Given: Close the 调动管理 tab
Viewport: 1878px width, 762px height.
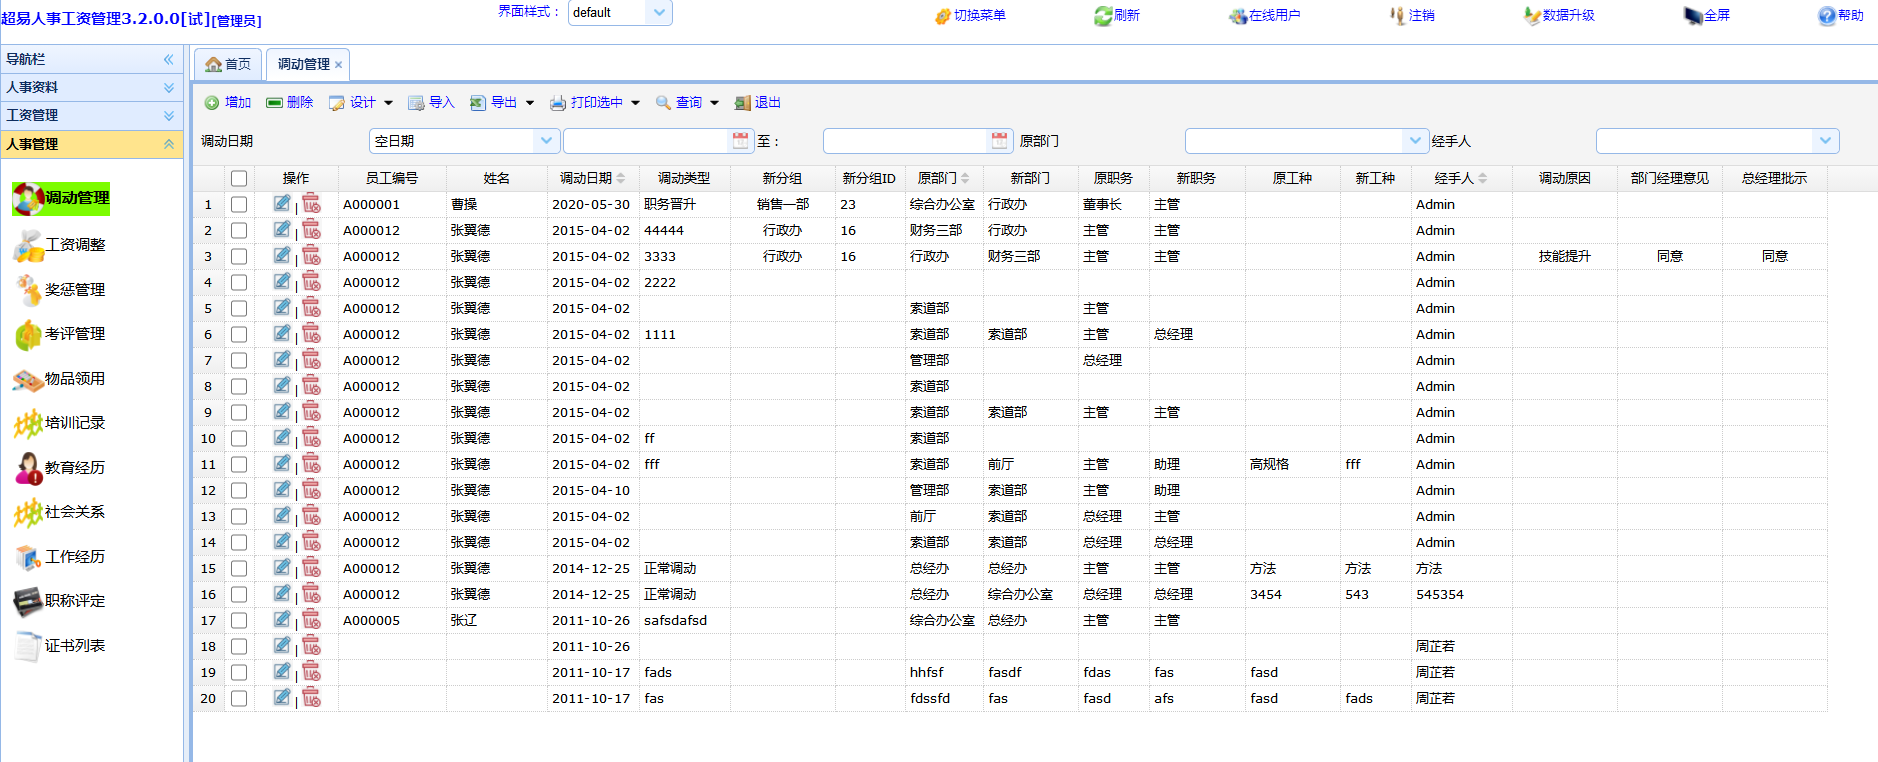Looking at the screenshot, I should click(339, 65).
